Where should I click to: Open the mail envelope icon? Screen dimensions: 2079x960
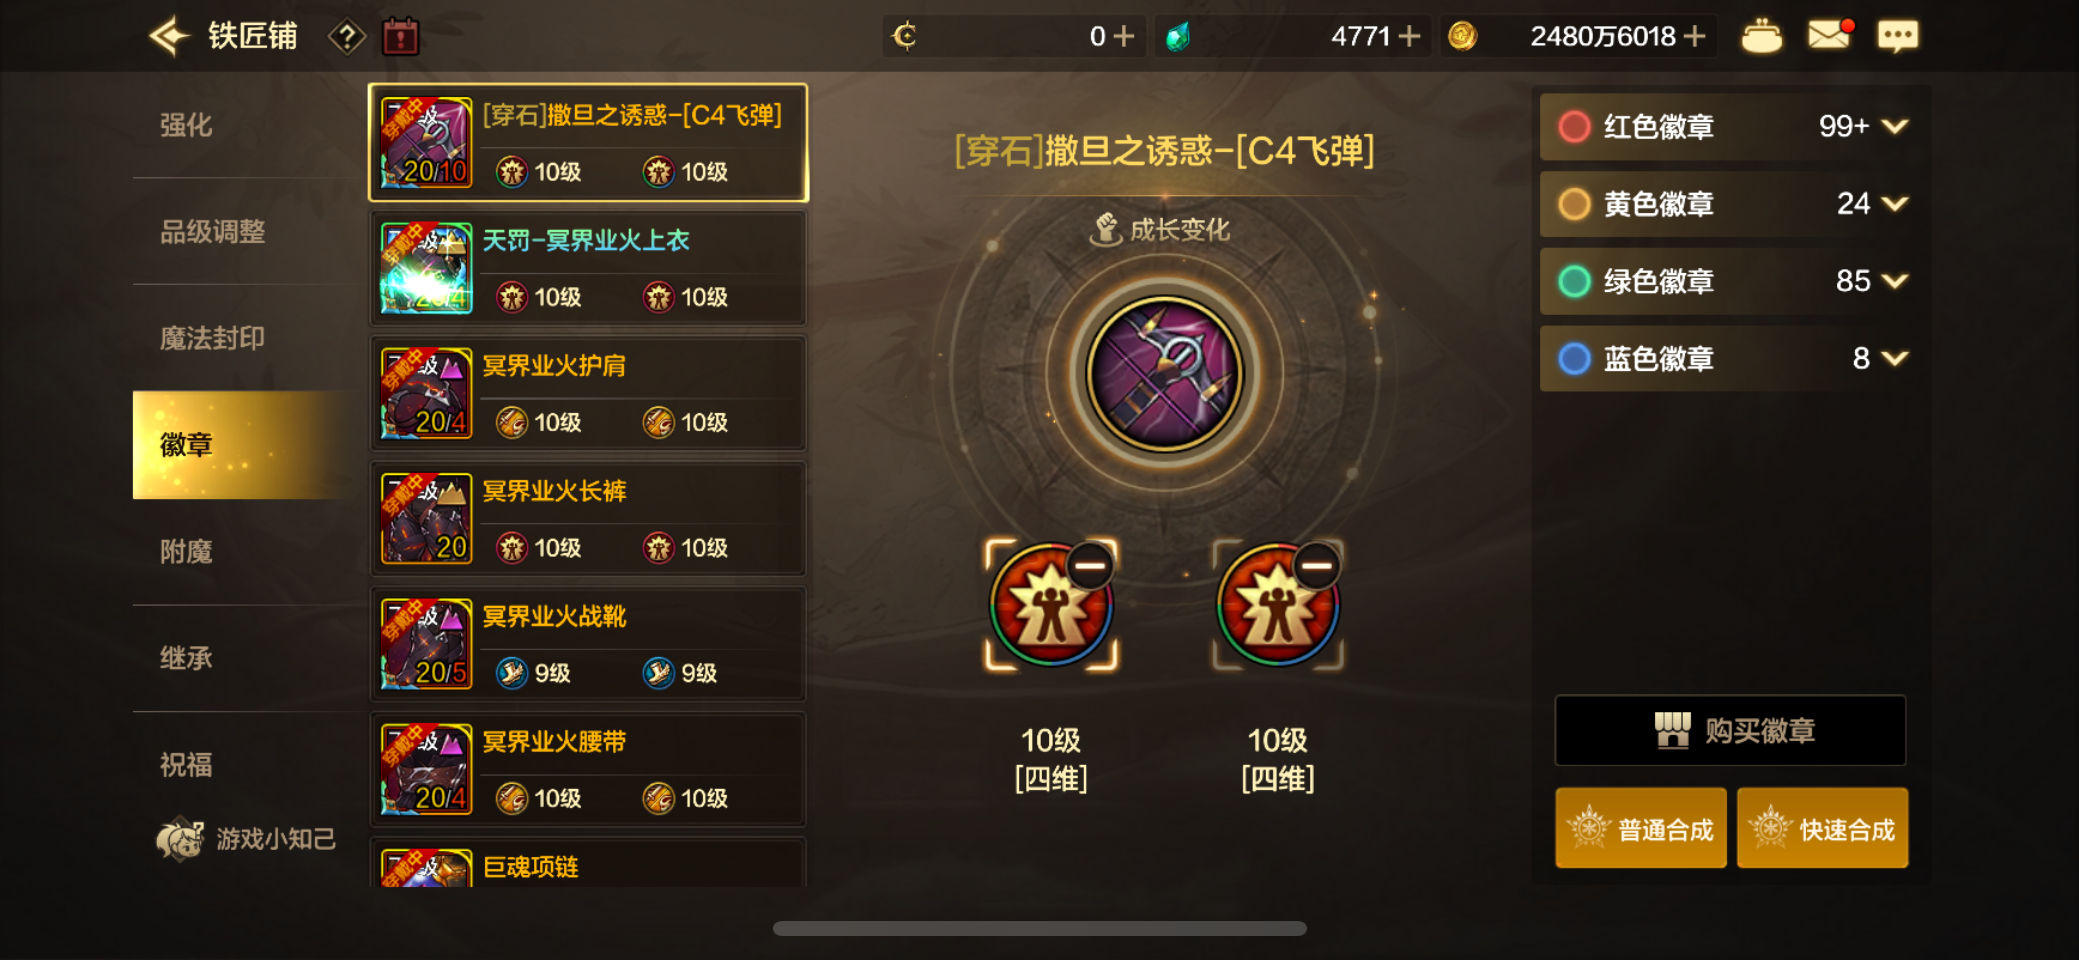[1829, 36]
